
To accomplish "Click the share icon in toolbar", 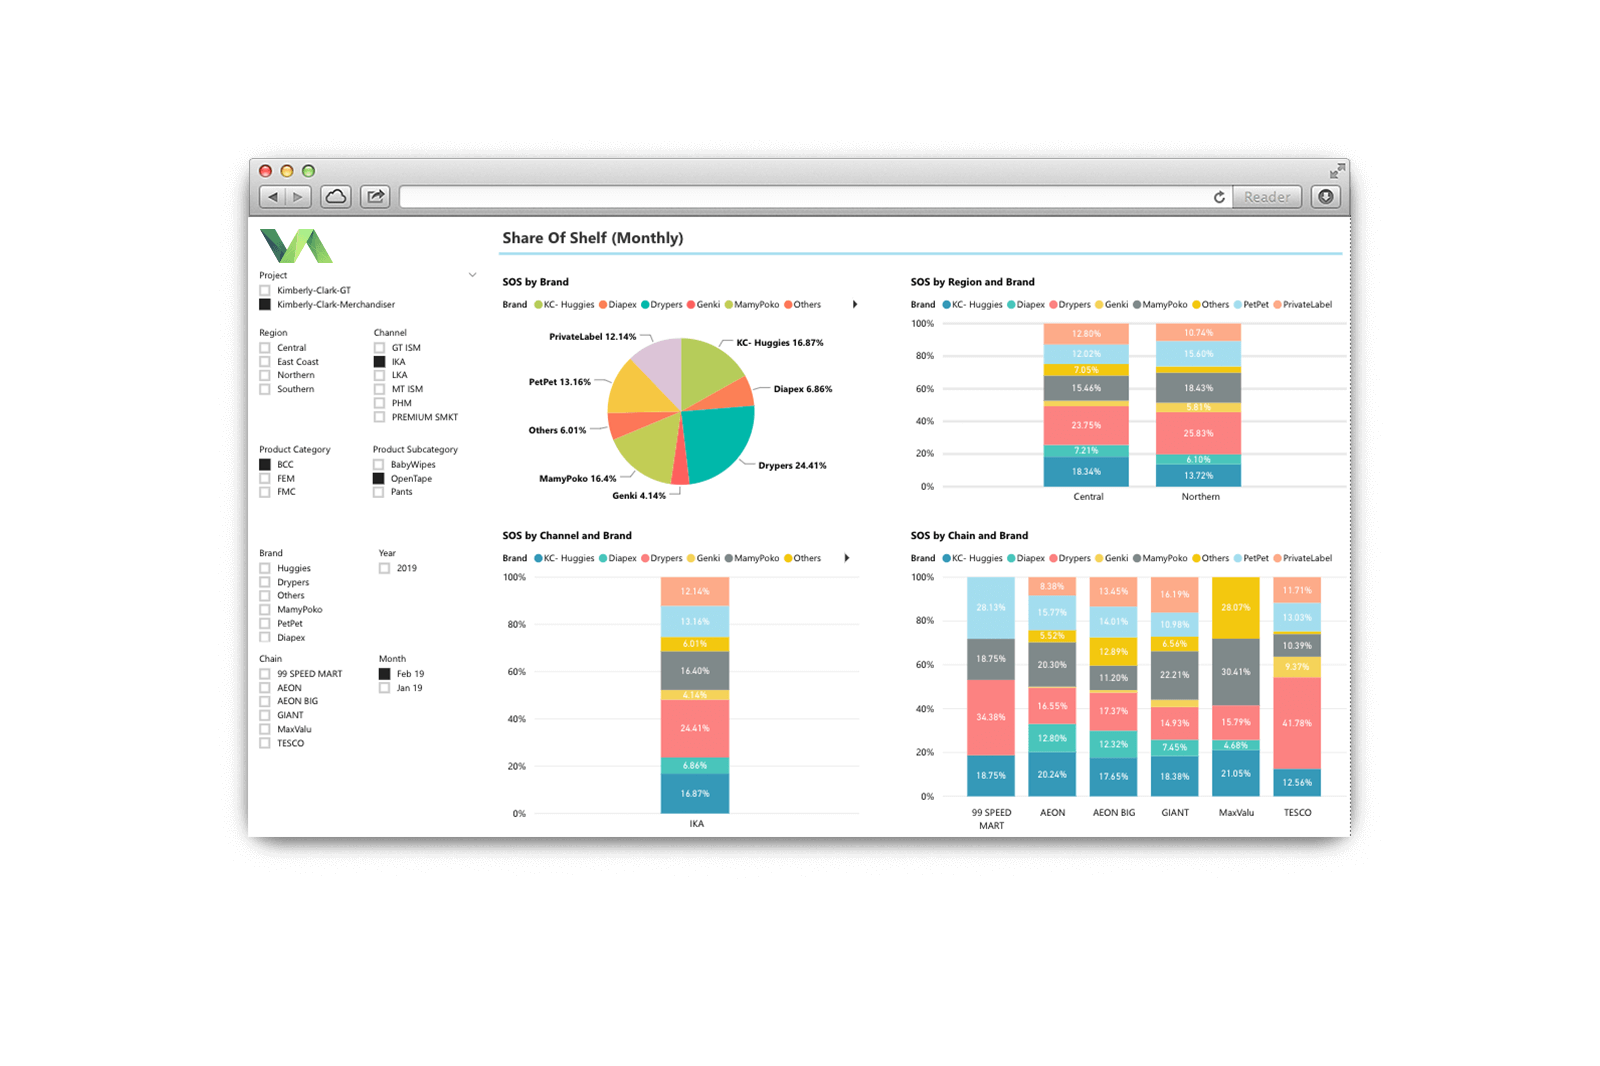I will point(376,197).
